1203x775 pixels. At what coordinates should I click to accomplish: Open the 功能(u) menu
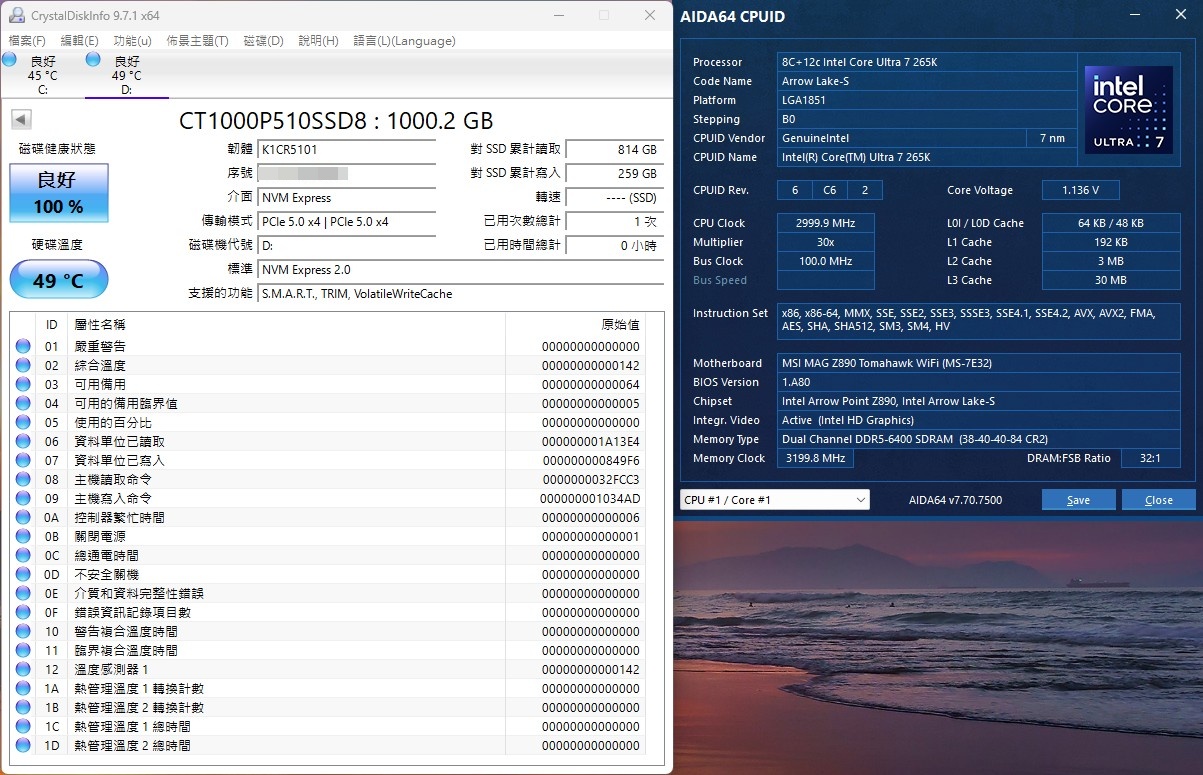(133, 41)
